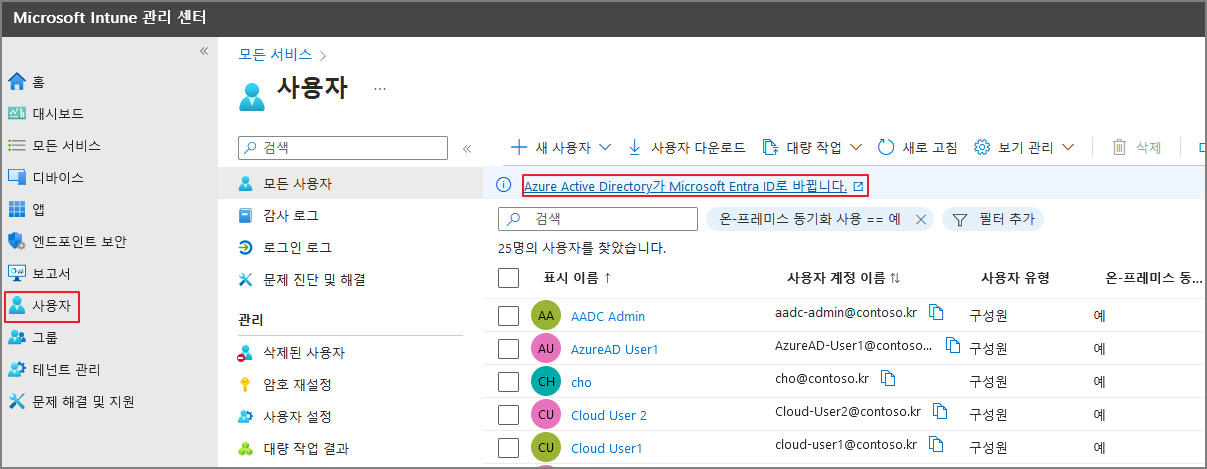Viewport: 1207px width, 469px height.
Task: Open the 암호 재설정 key icon
Action: tap(245, 385)
